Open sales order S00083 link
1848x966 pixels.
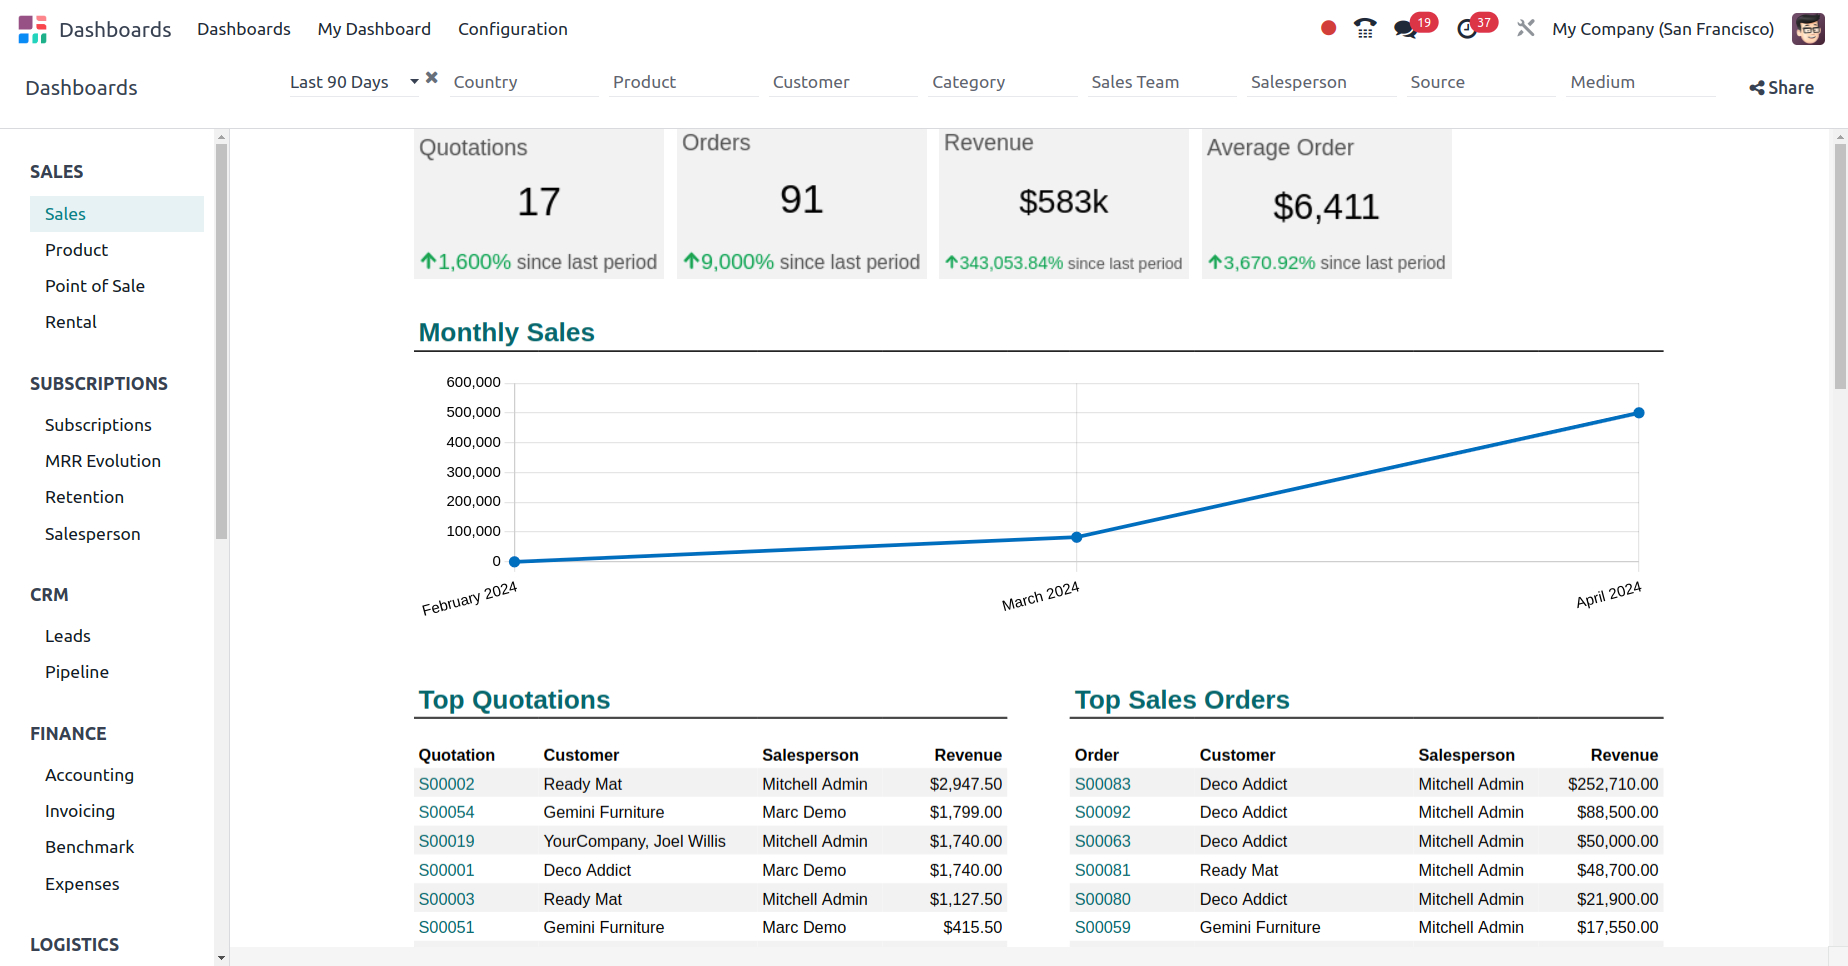pos(1102,784)
